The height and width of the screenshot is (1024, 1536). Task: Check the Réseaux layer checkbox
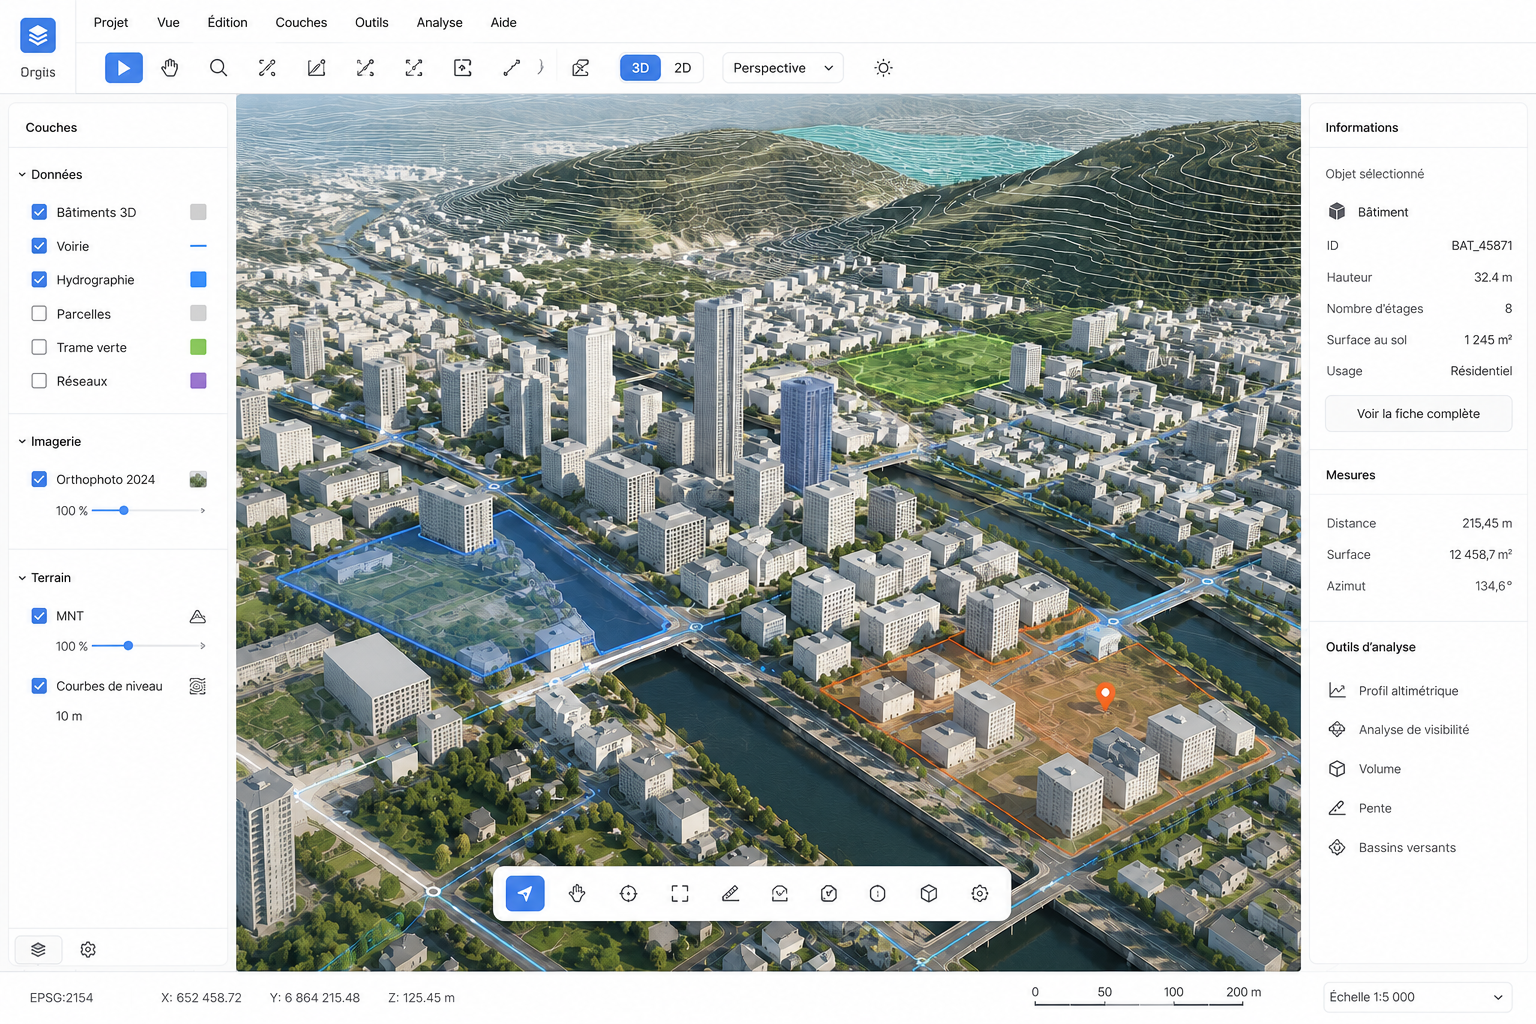pos(39,381)
